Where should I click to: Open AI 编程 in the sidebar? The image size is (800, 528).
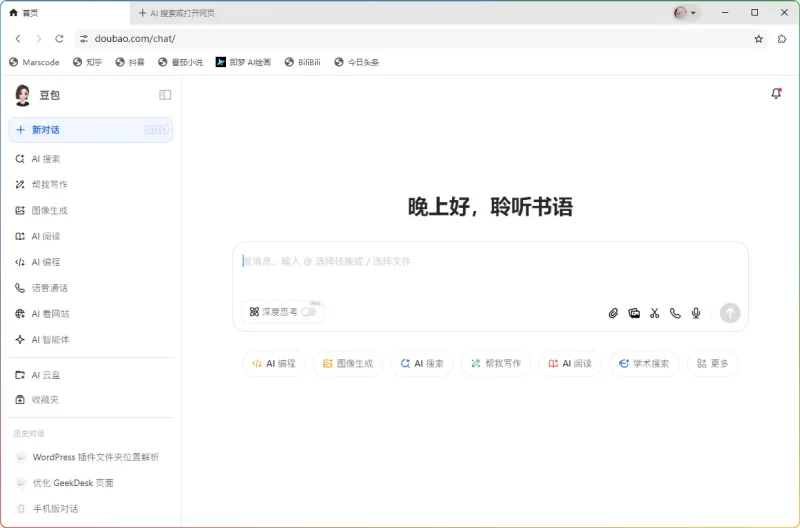point(90,262)
